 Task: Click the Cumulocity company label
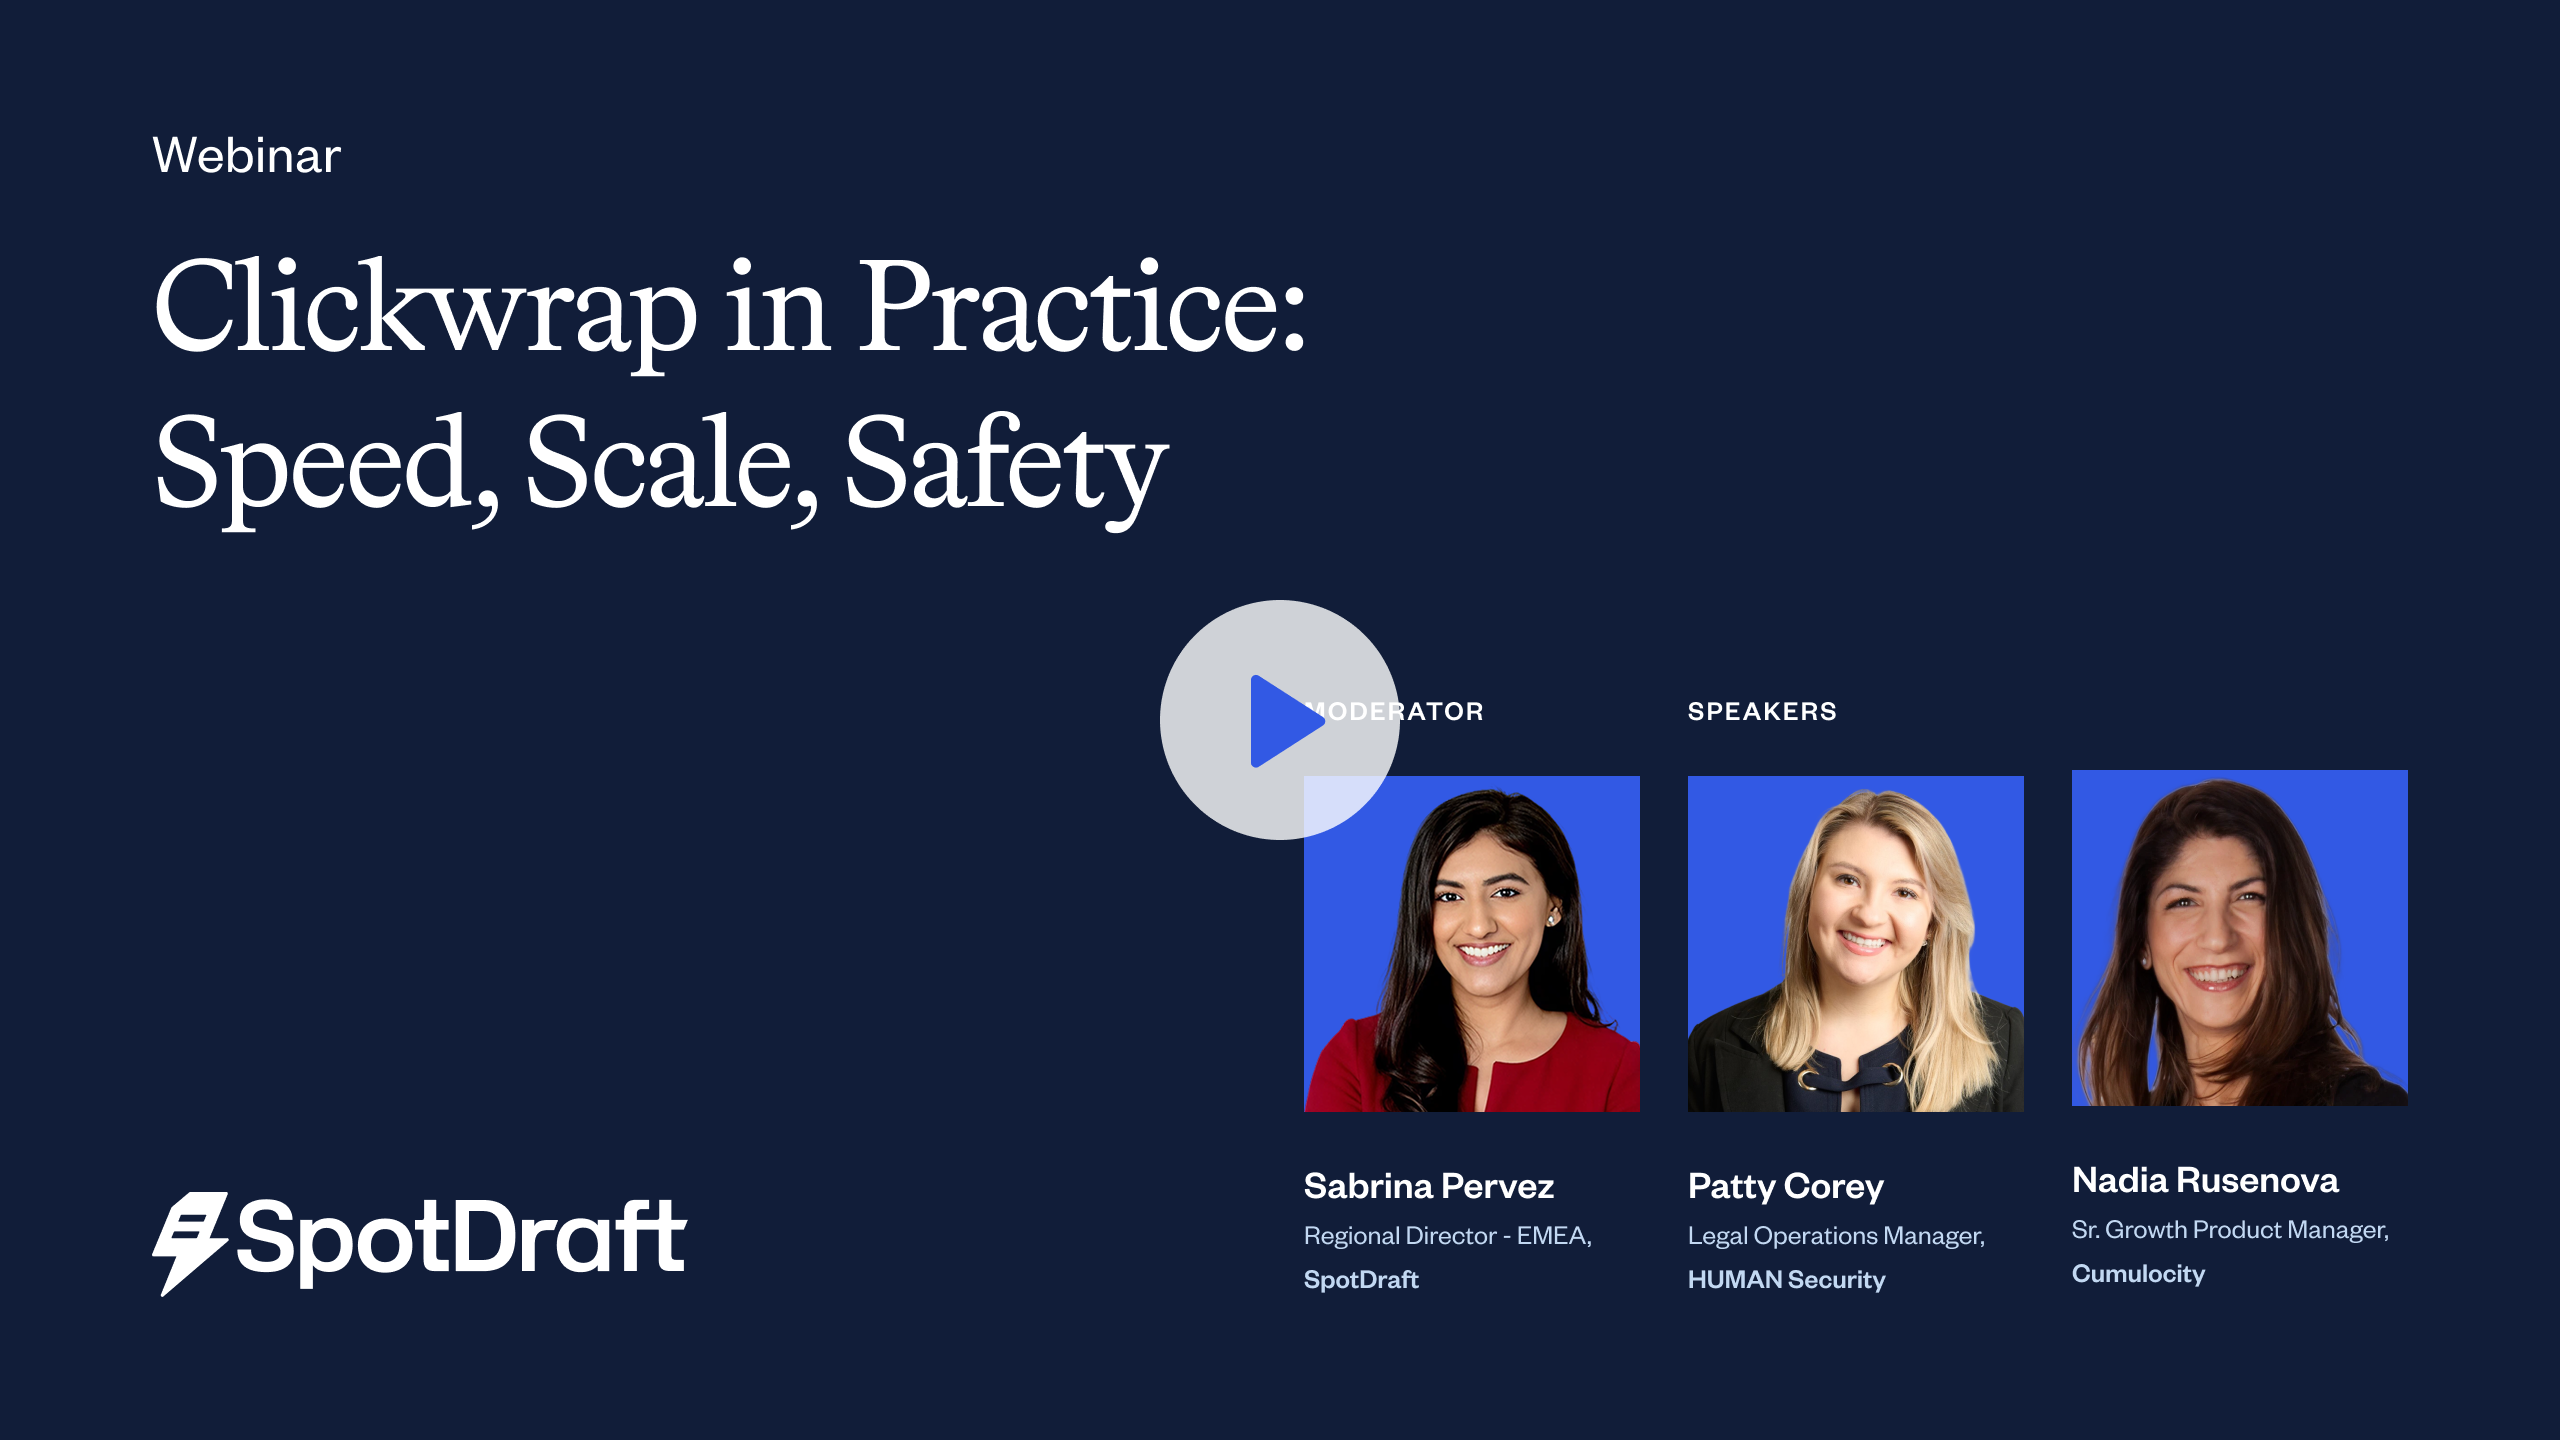tap(2137, 1274)
